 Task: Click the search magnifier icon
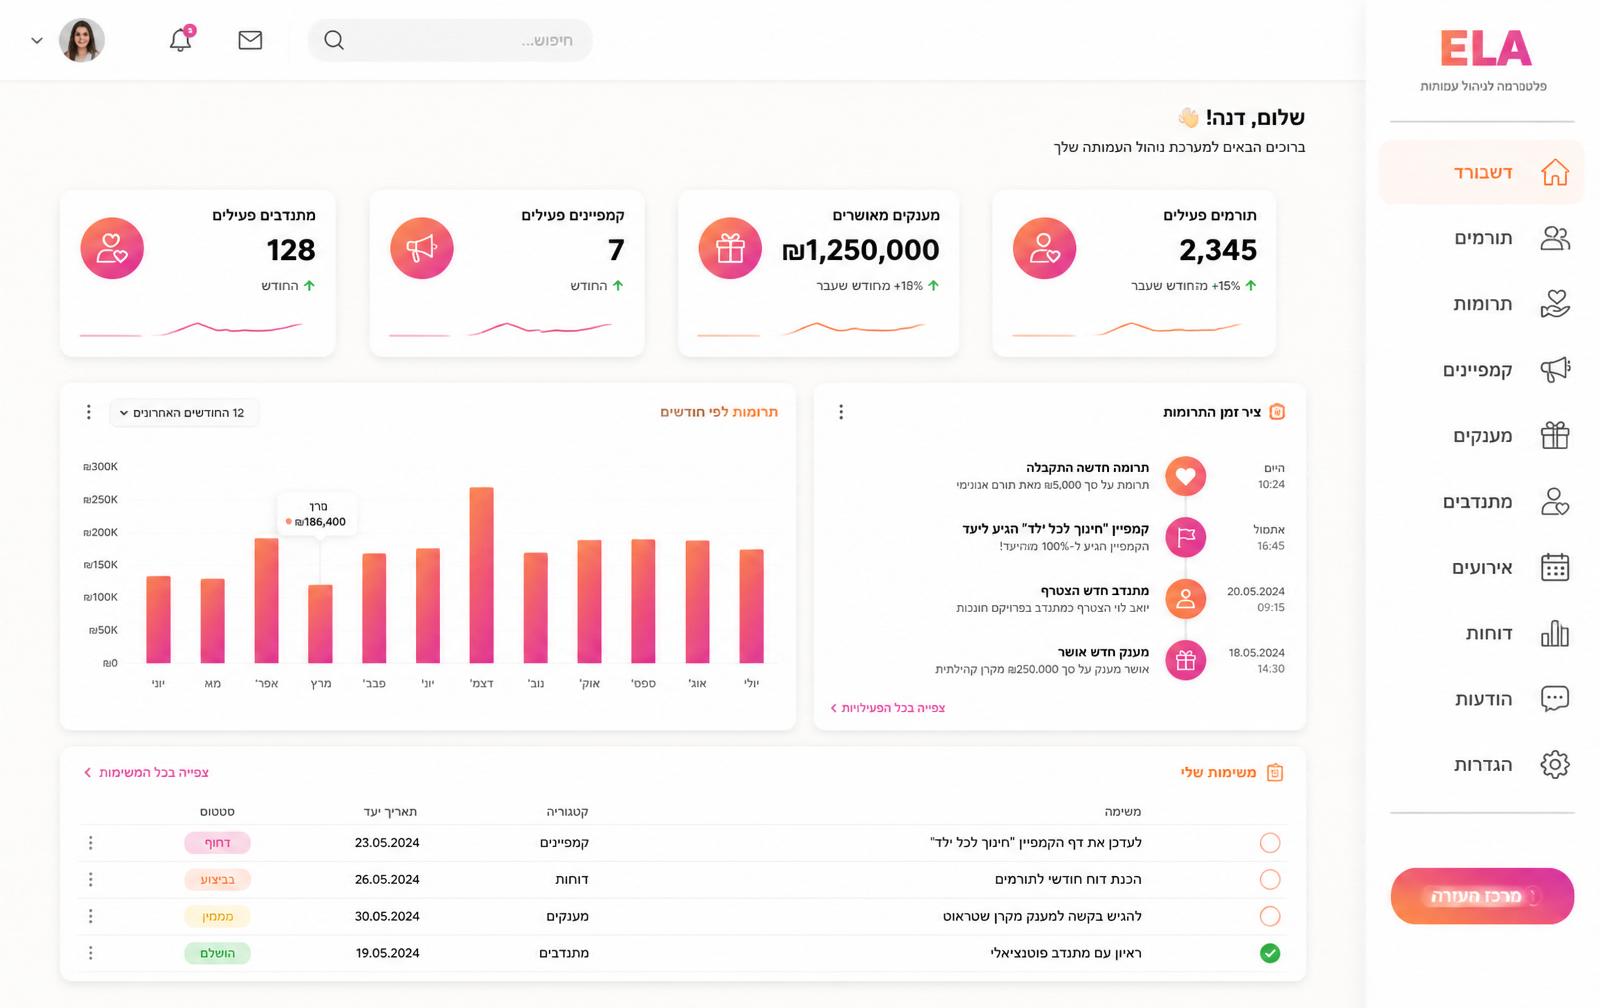(x=334, y=40)
